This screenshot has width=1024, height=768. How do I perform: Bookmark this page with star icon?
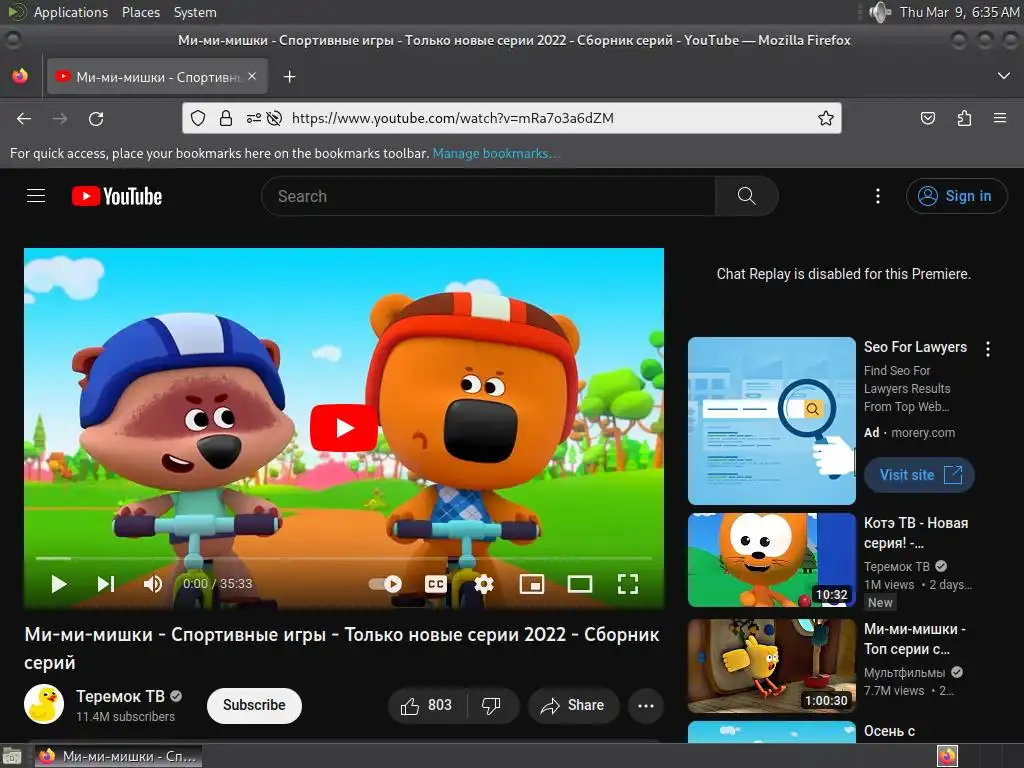(x=825, y=118)
